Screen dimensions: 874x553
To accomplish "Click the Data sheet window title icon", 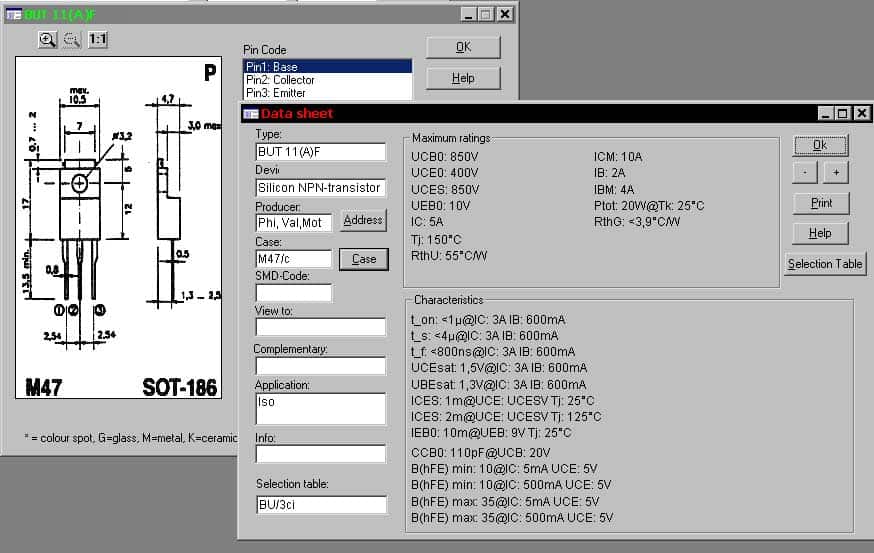I will pyautogui.click(x=251, y=114).
